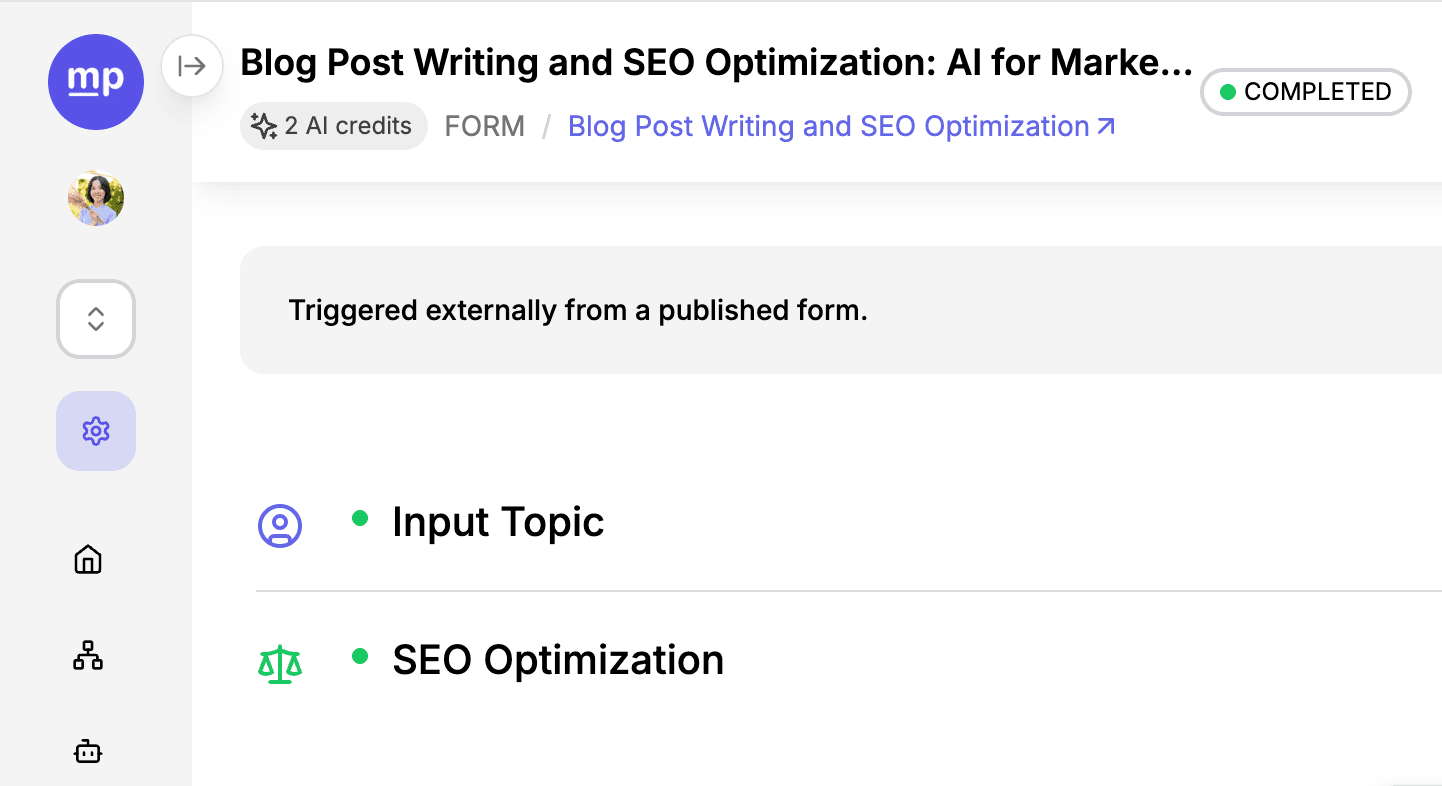The image size is (1442, 786).
Task: Click the mp logo in sidebar
Action: pos(96,82)
